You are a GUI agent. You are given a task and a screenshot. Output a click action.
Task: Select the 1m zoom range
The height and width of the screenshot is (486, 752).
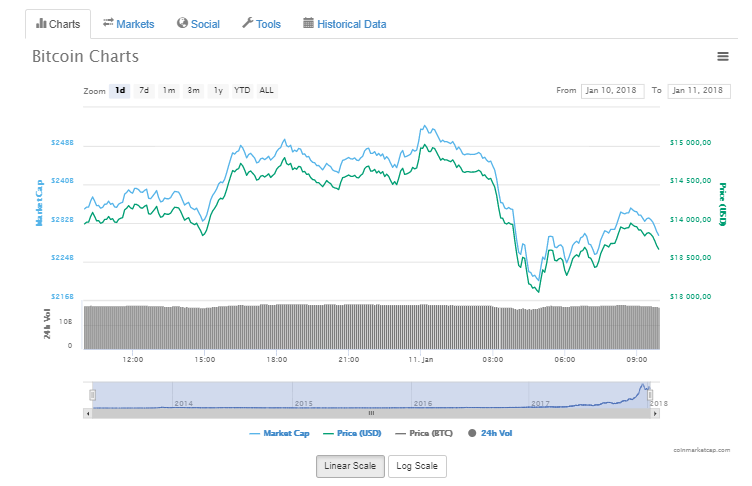pyautogui.click(x=168, y=91)
